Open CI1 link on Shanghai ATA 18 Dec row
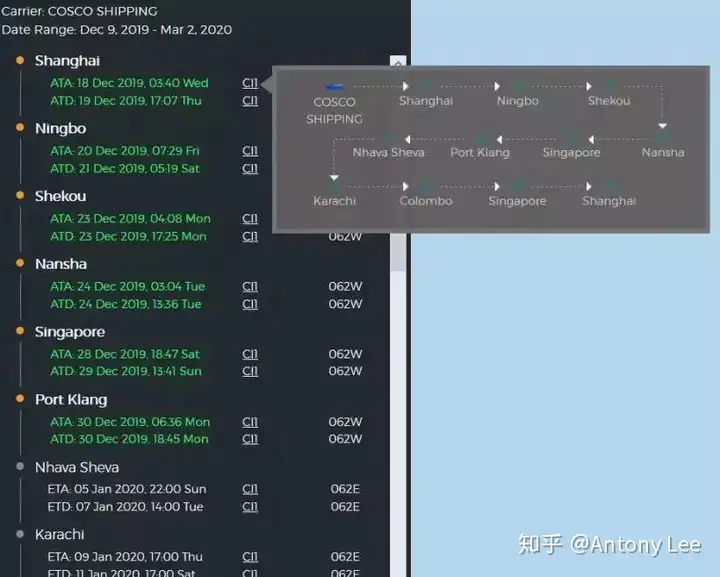Screen dimensions: 720x577 point(250,83)
